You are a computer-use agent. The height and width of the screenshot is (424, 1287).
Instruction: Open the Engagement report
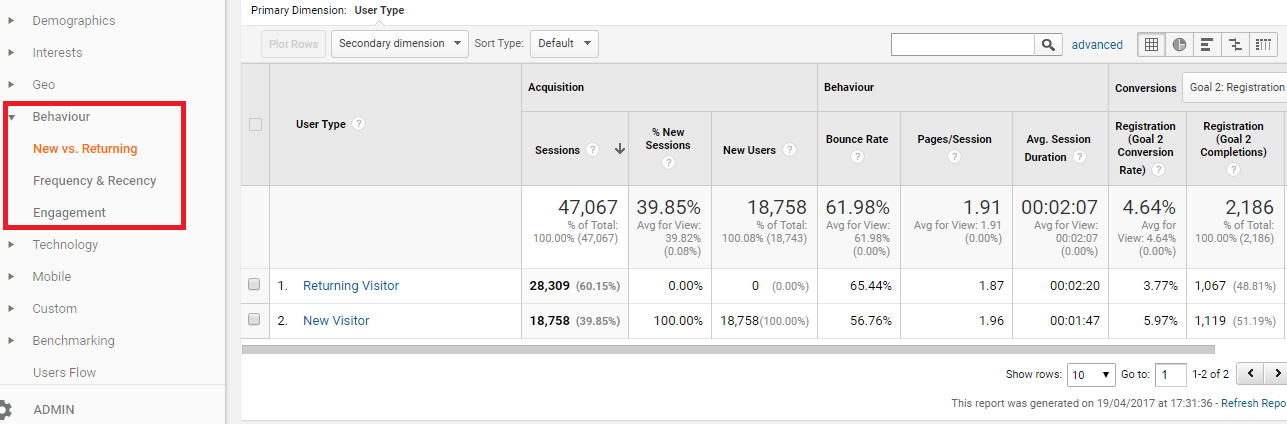[69, 213]
